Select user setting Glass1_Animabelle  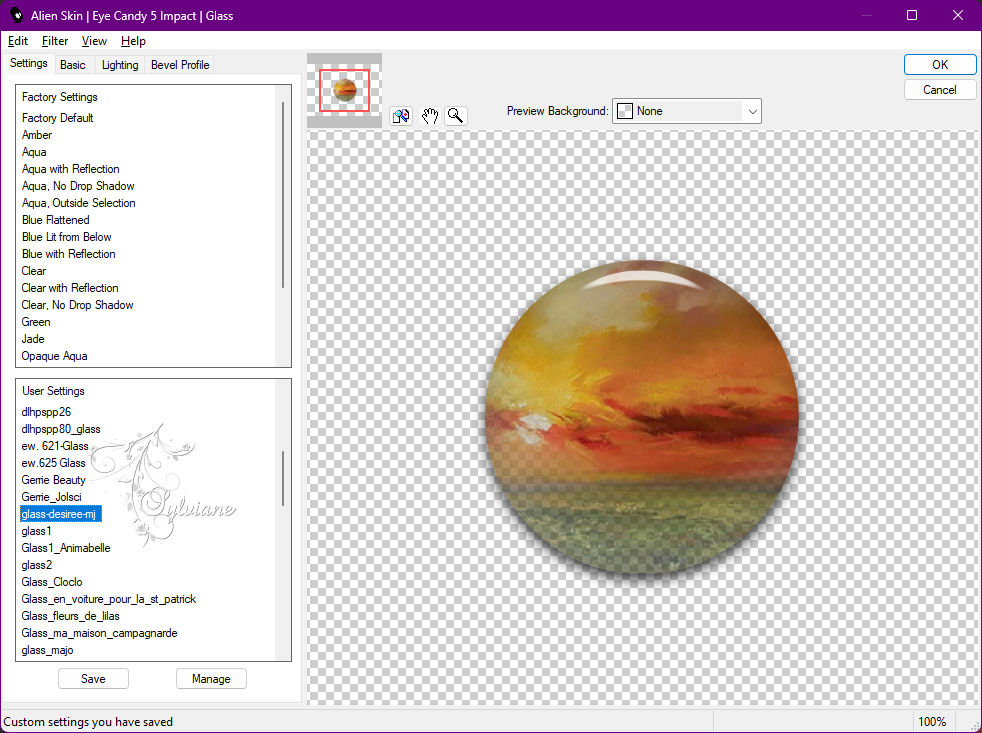[x=66, y=548]
